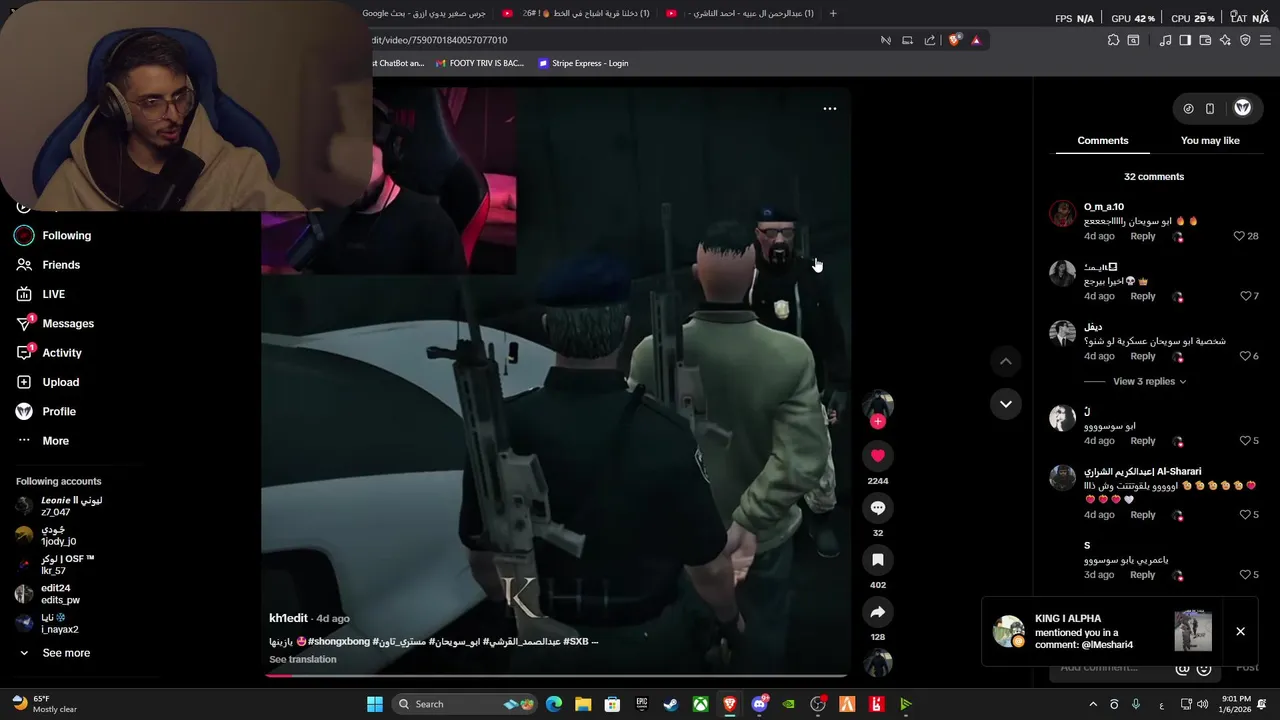Reply to O_m_a.10 comment
1280x720 pixels.
pos(1143,236)
